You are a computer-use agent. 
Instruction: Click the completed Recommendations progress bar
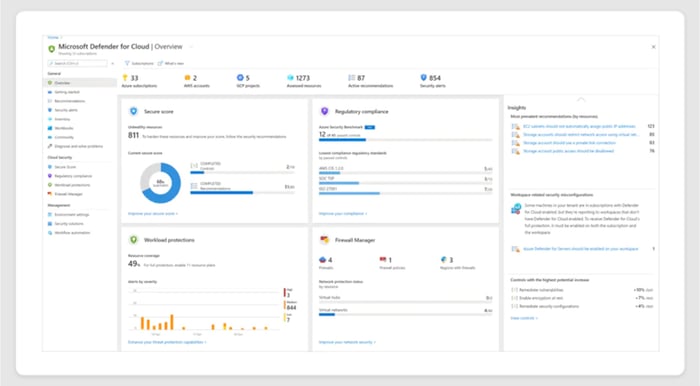[242, 193]
